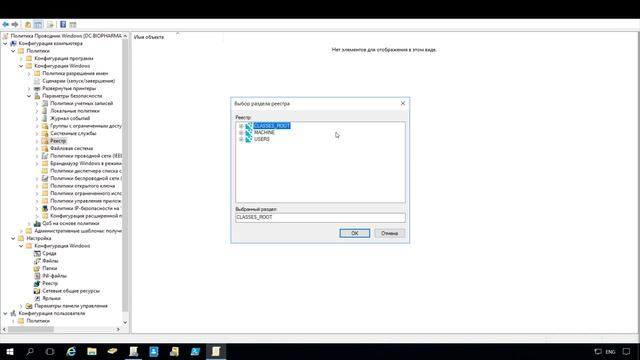Select the Политики открытого ключа tree item
Image resolution: width=640 pixels, height=360 pixels.
pyautogui.click(x=82, y=186)
